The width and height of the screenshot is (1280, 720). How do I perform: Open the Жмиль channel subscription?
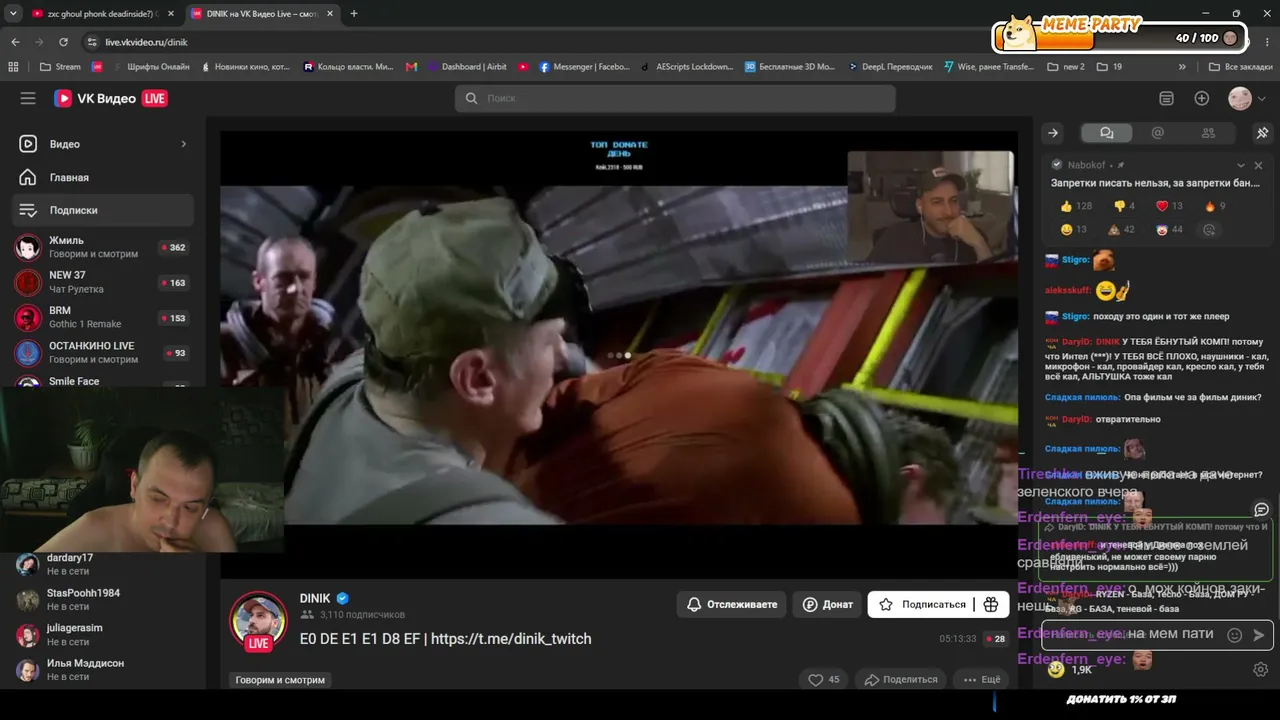(103, 247)
